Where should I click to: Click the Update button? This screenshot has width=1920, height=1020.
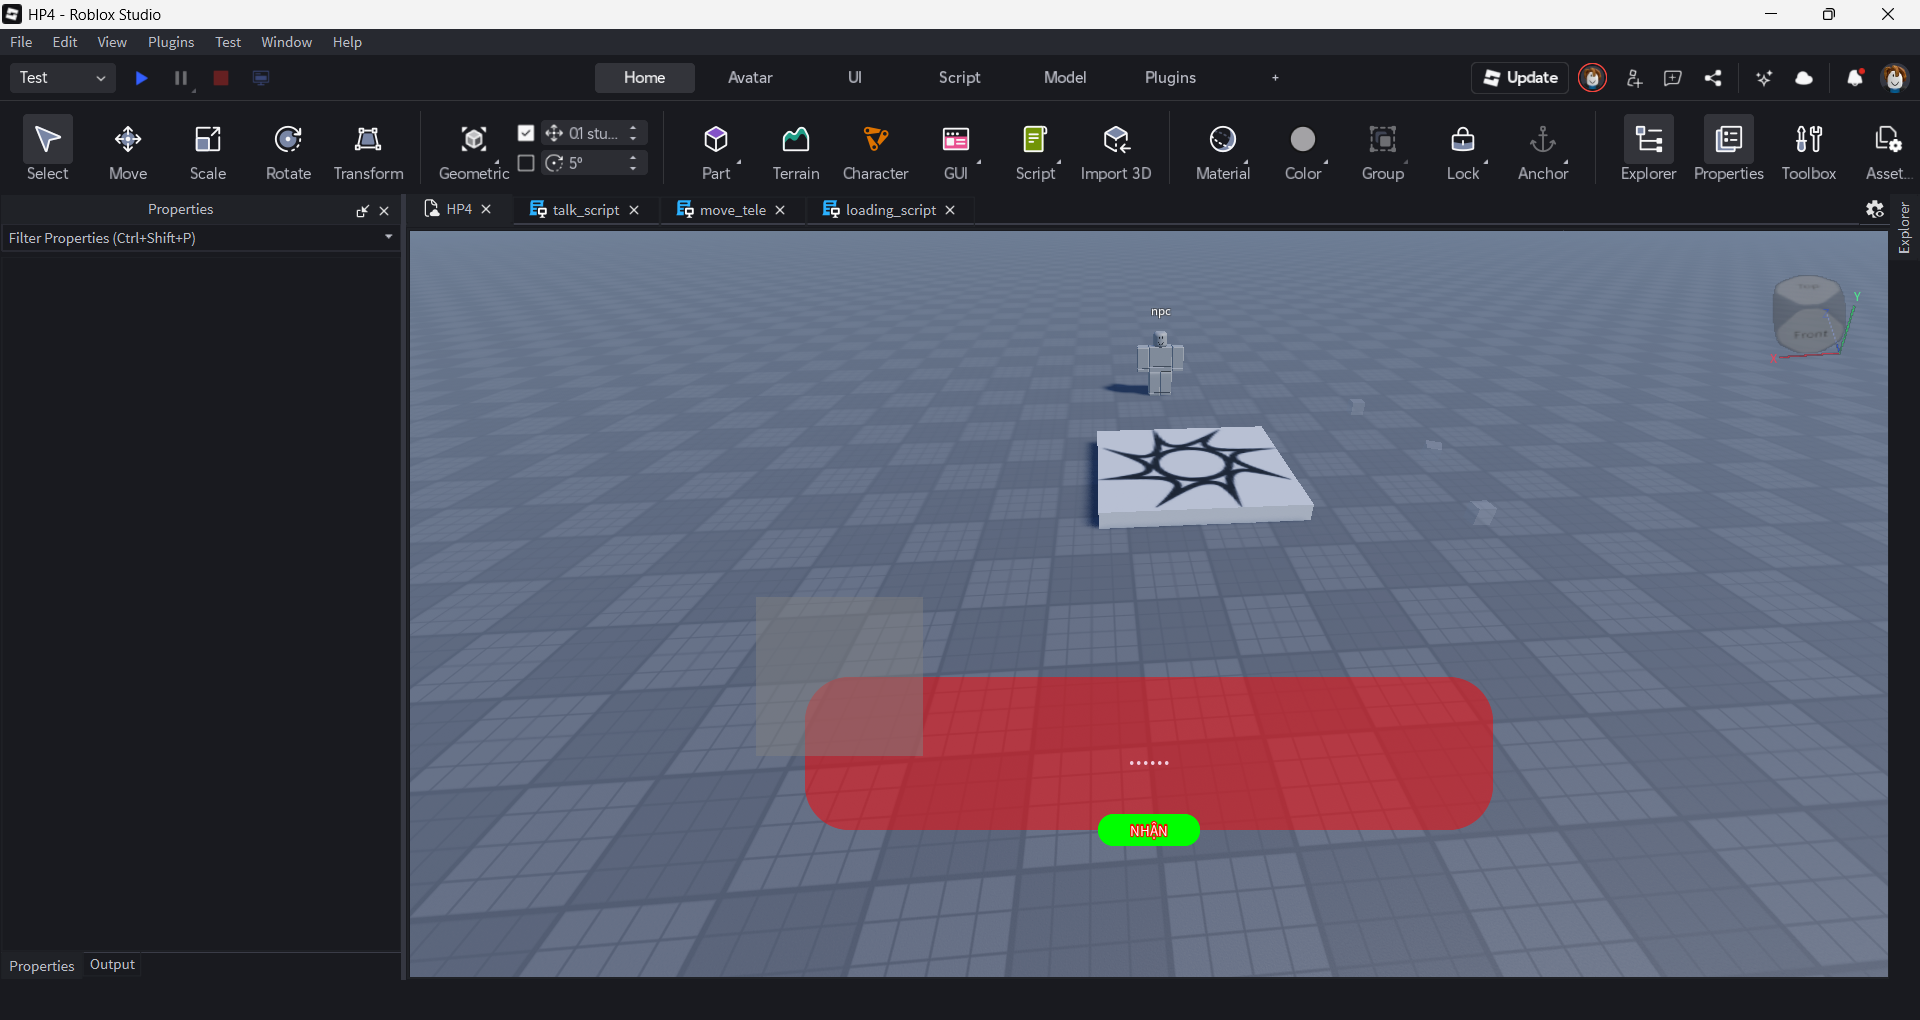point(1520,78)
